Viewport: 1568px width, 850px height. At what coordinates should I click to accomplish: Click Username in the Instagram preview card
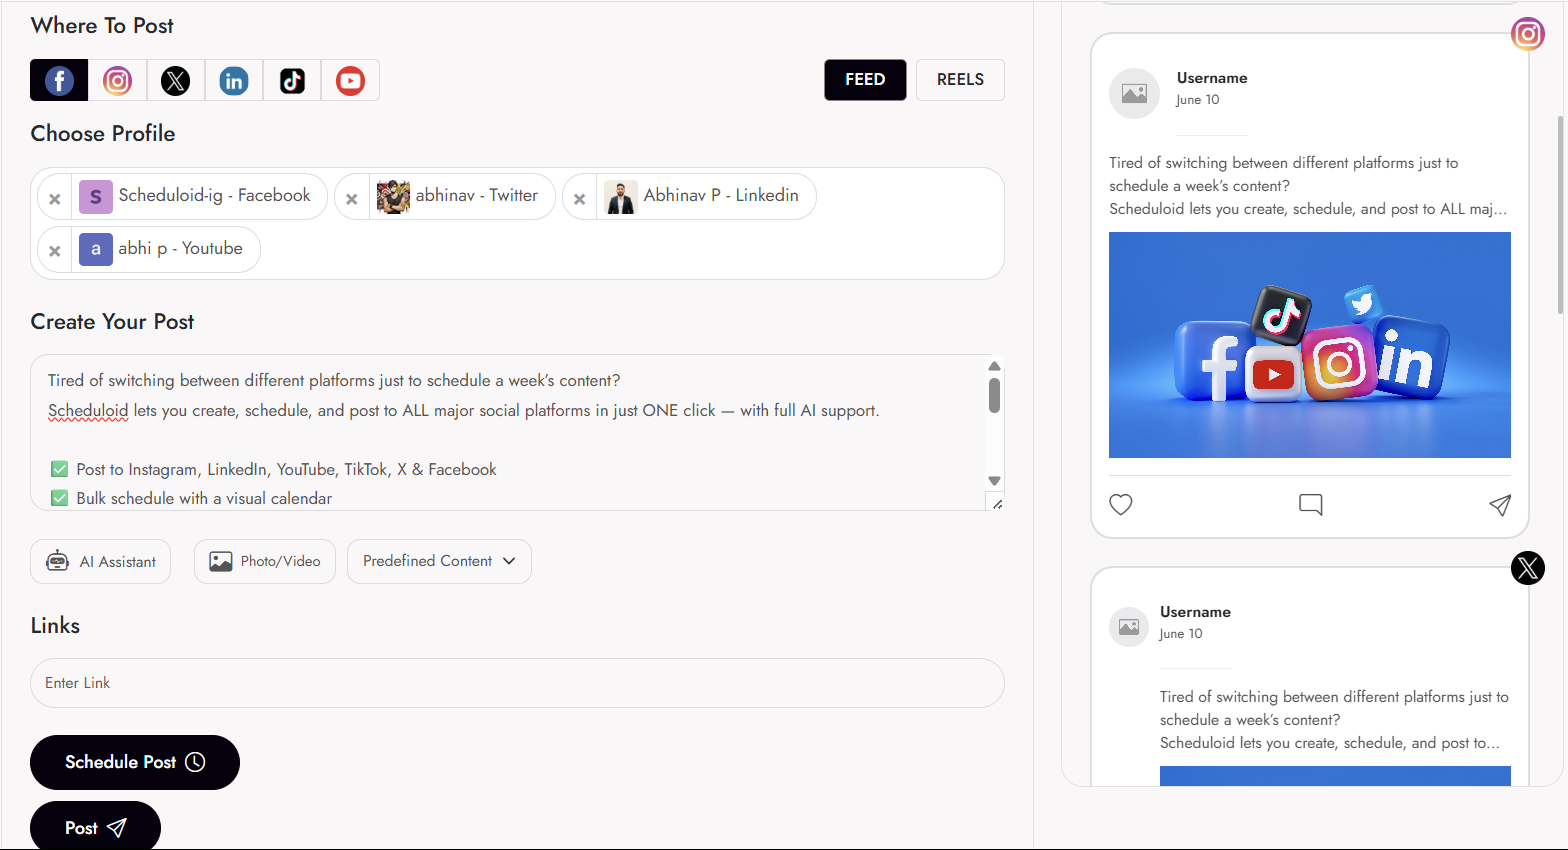point(1212,78)
